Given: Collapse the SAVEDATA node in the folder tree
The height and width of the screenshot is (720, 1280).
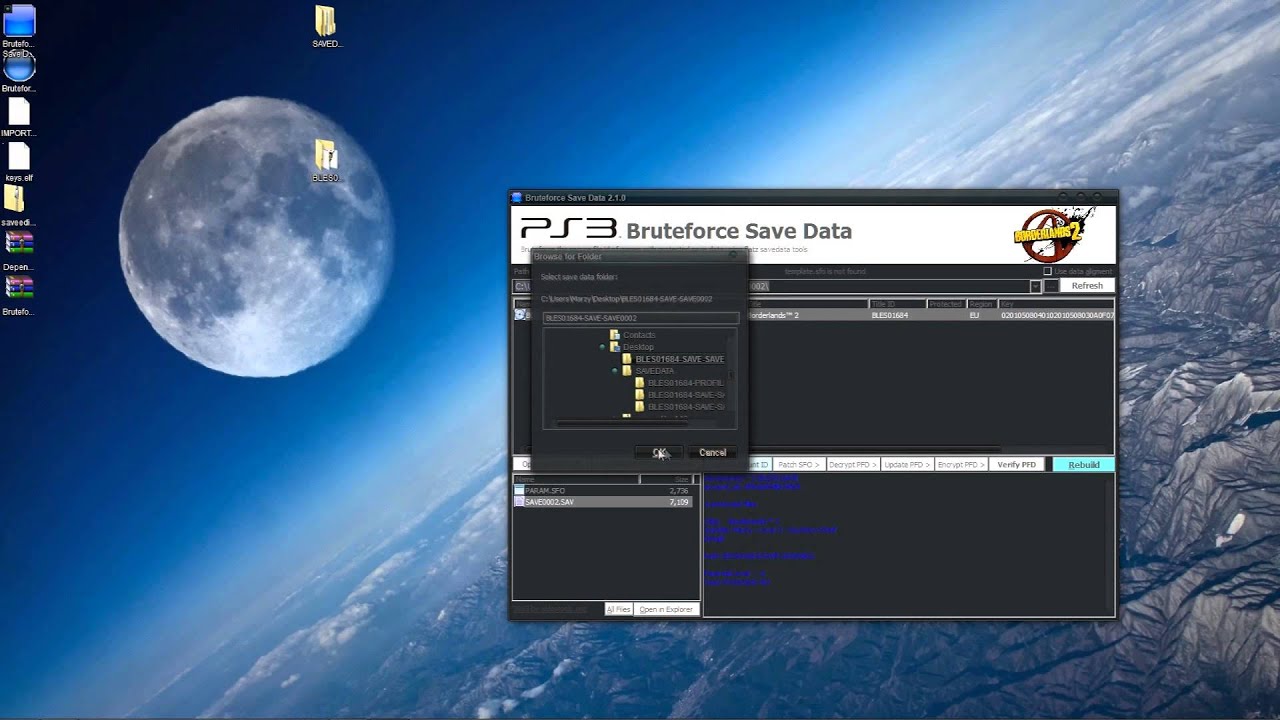Looking at the screenshot, I should (x=615, y=371).
